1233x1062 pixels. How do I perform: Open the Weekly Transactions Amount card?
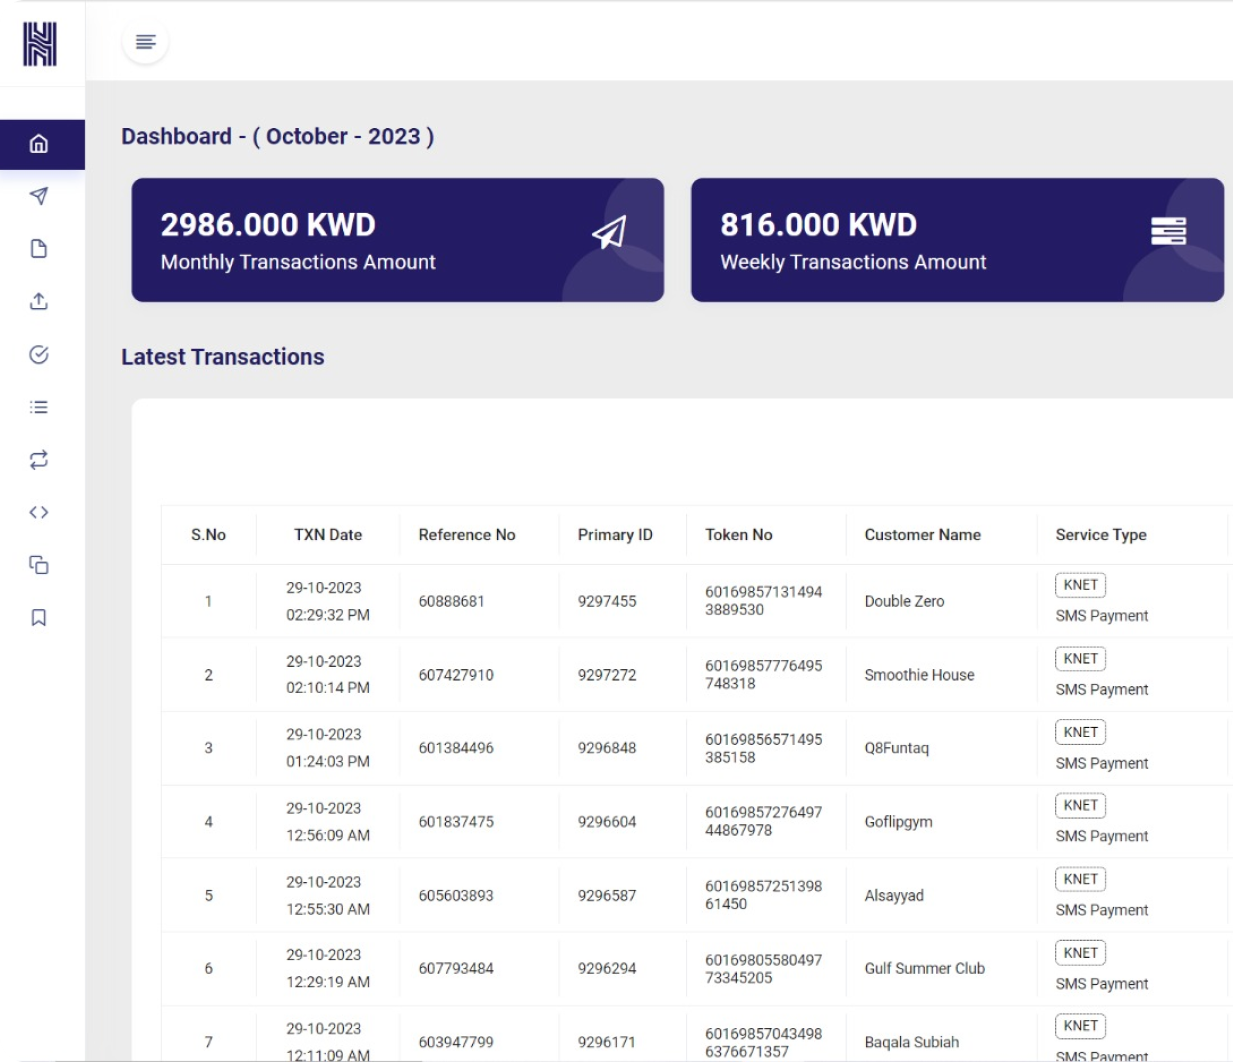[956, 240]
